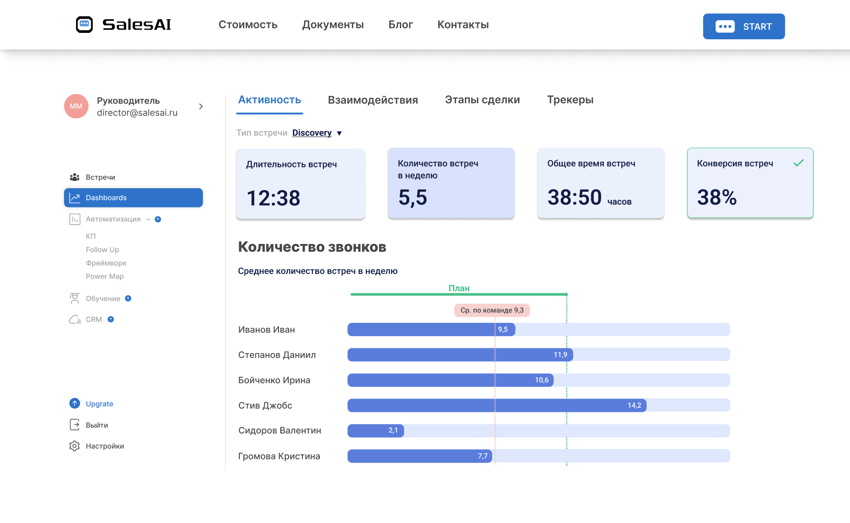Screen dimensions: 850x523
Task: Expand the Руководитель profile chevron
Action: [x=201, y=106]
